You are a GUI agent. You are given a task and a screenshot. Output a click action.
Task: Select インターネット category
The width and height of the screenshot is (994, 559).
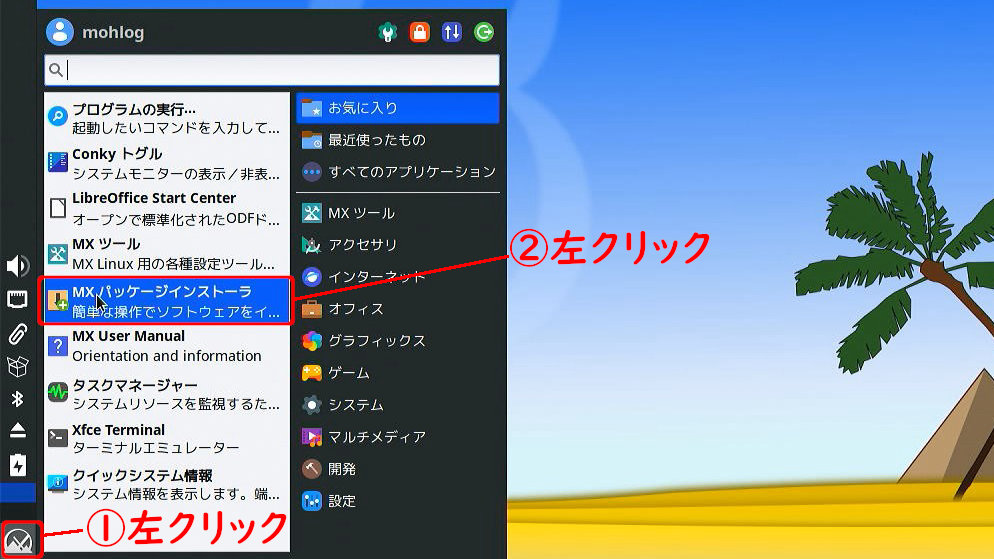point(398,277)
